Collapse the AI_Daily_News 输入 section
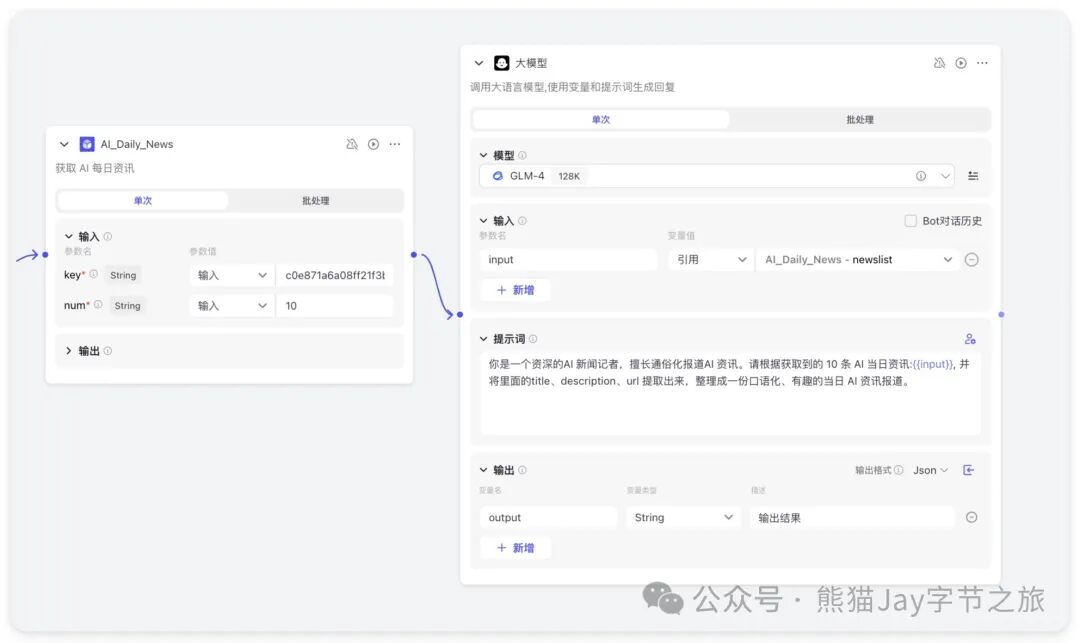The height and width of the screenshot is (643, 1080). pyautogui.click(x=69, y=236)
